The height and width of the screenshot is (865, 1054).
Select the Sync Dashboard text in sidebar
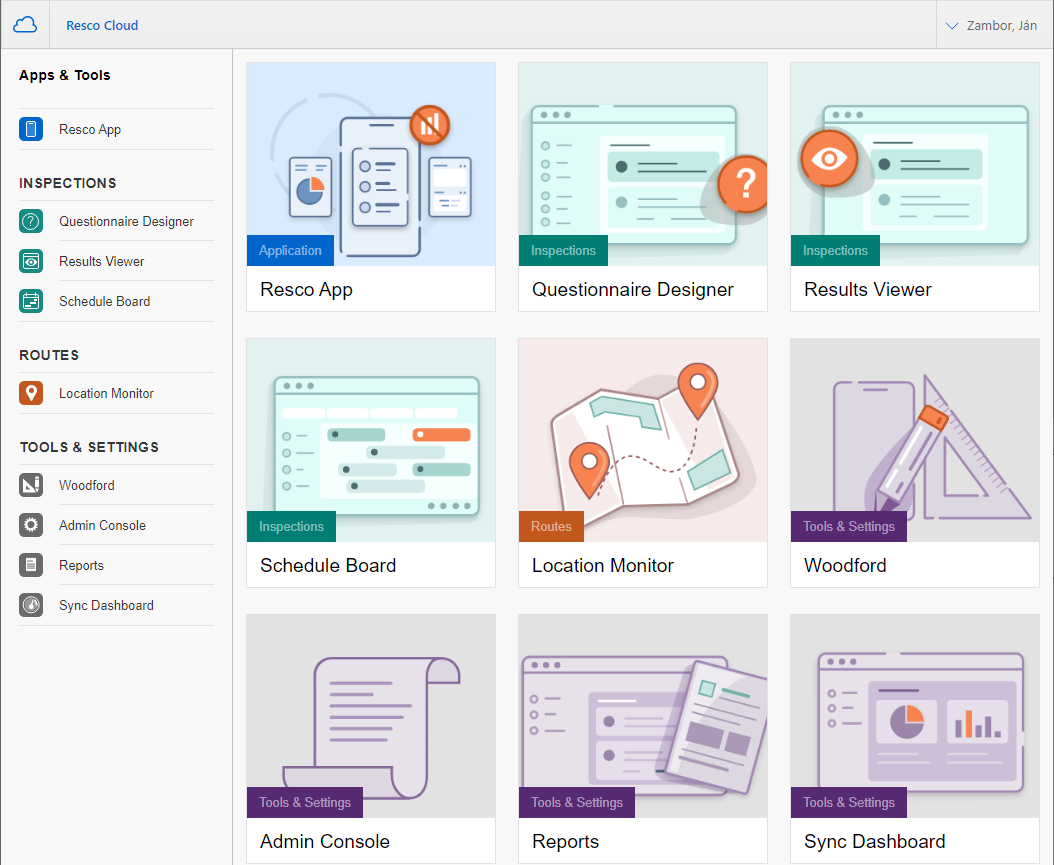[x=106, y=605]
